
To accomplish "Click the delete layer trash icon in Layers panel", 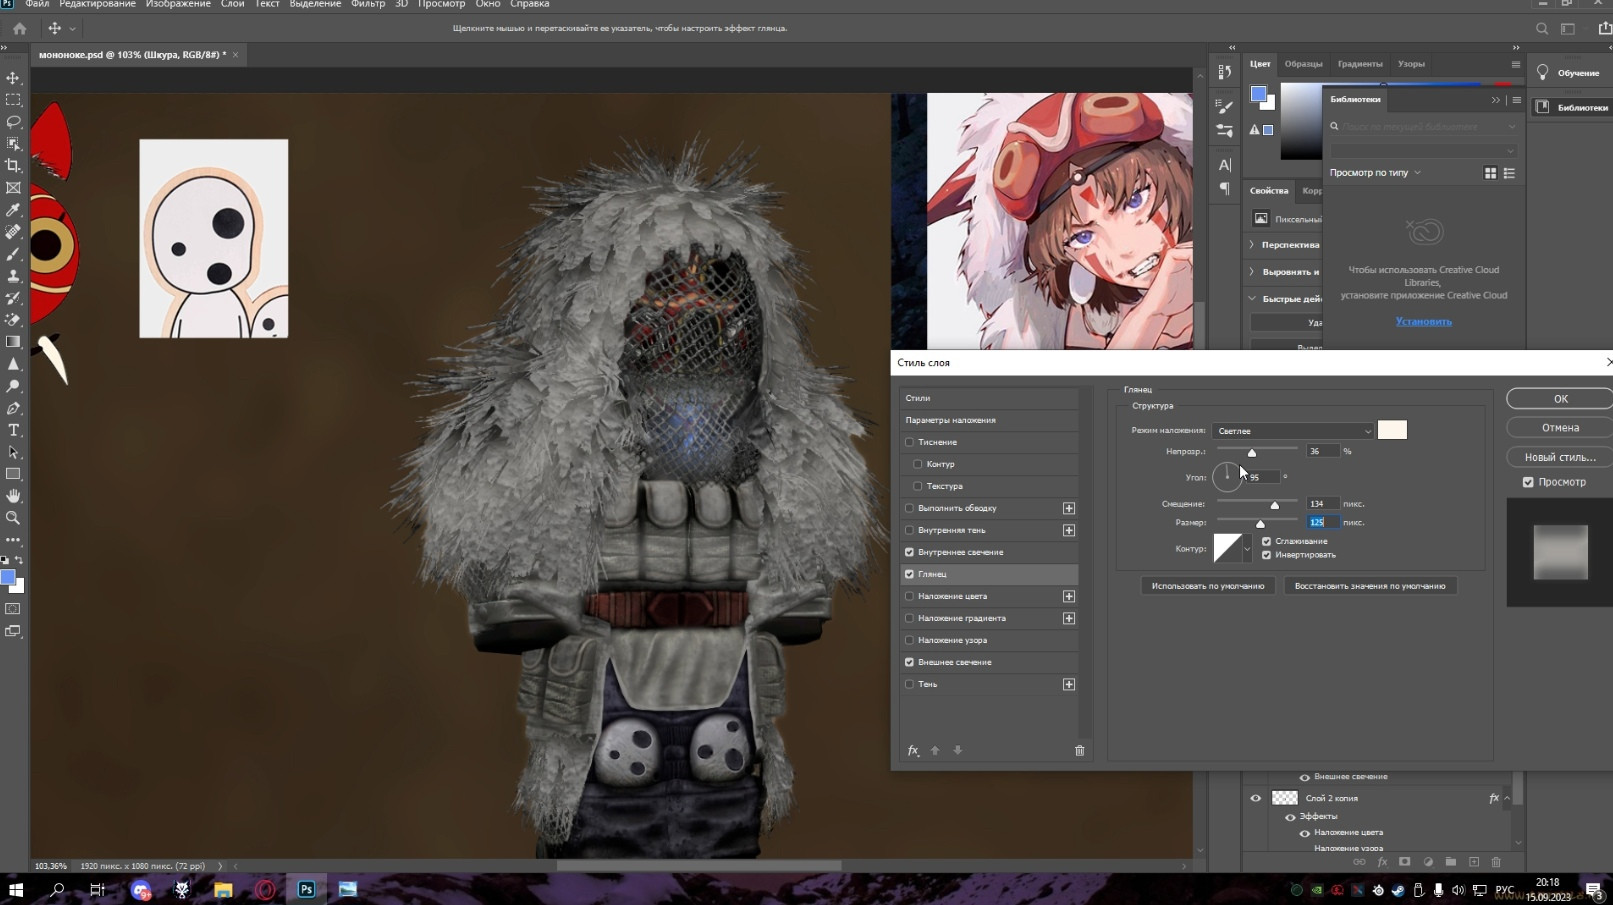I will (x=1496, y=862).
